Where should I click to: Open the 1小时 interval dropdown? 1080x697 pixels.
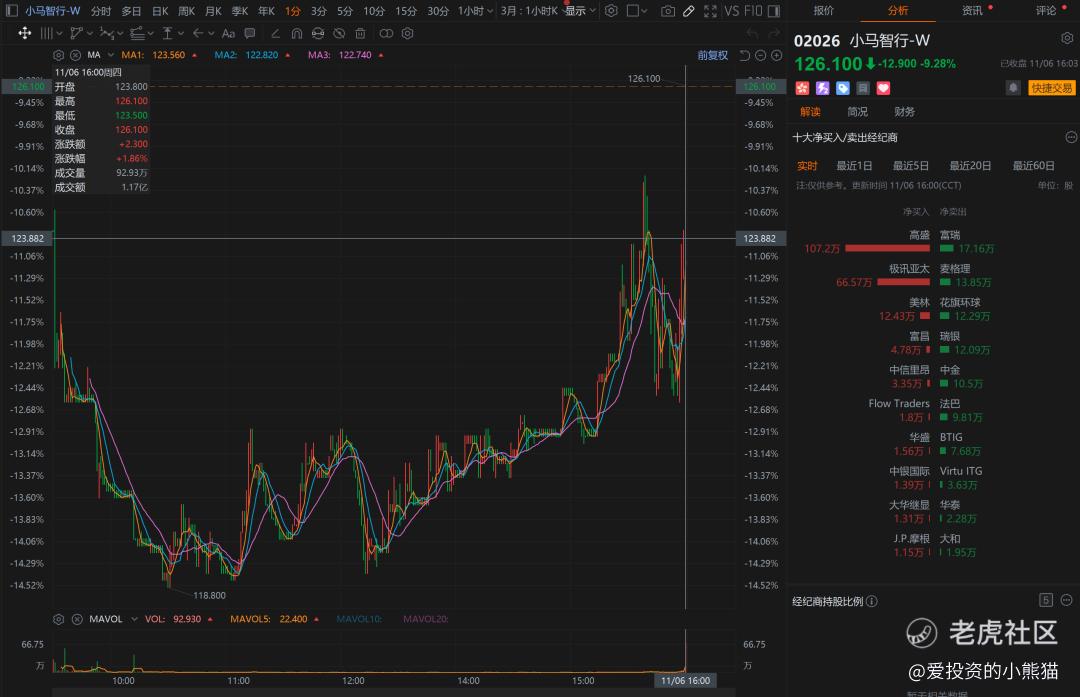(475, 11)
